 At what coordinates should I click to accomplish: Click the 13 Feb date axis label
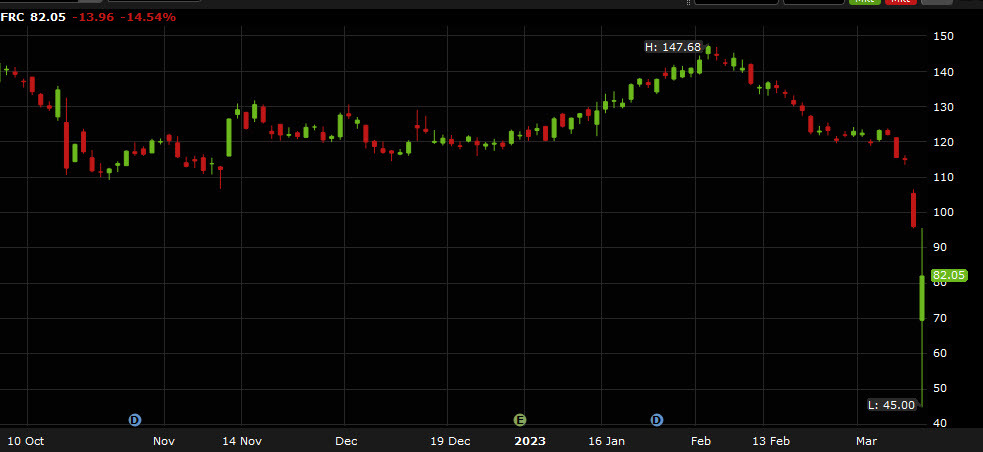coord(770,441)
